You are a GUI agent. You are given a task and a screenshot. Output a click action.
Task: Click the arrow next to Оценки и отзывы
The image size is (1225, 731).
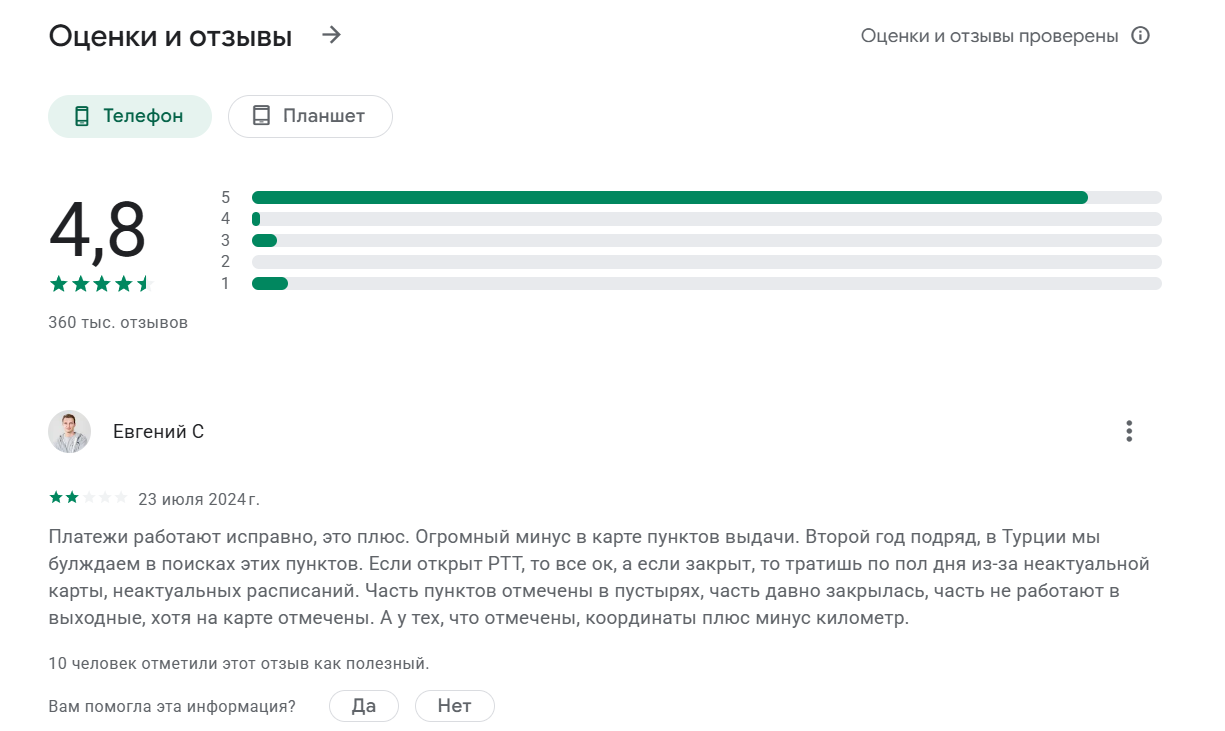(x=332, y=36)
